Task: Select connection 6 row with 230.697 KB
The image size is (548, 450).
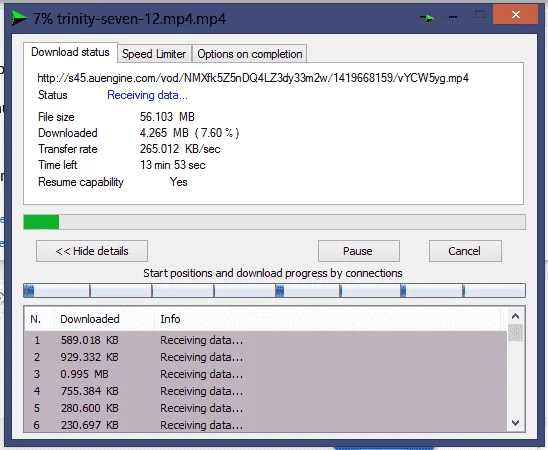Action: (x=266, y=425)
